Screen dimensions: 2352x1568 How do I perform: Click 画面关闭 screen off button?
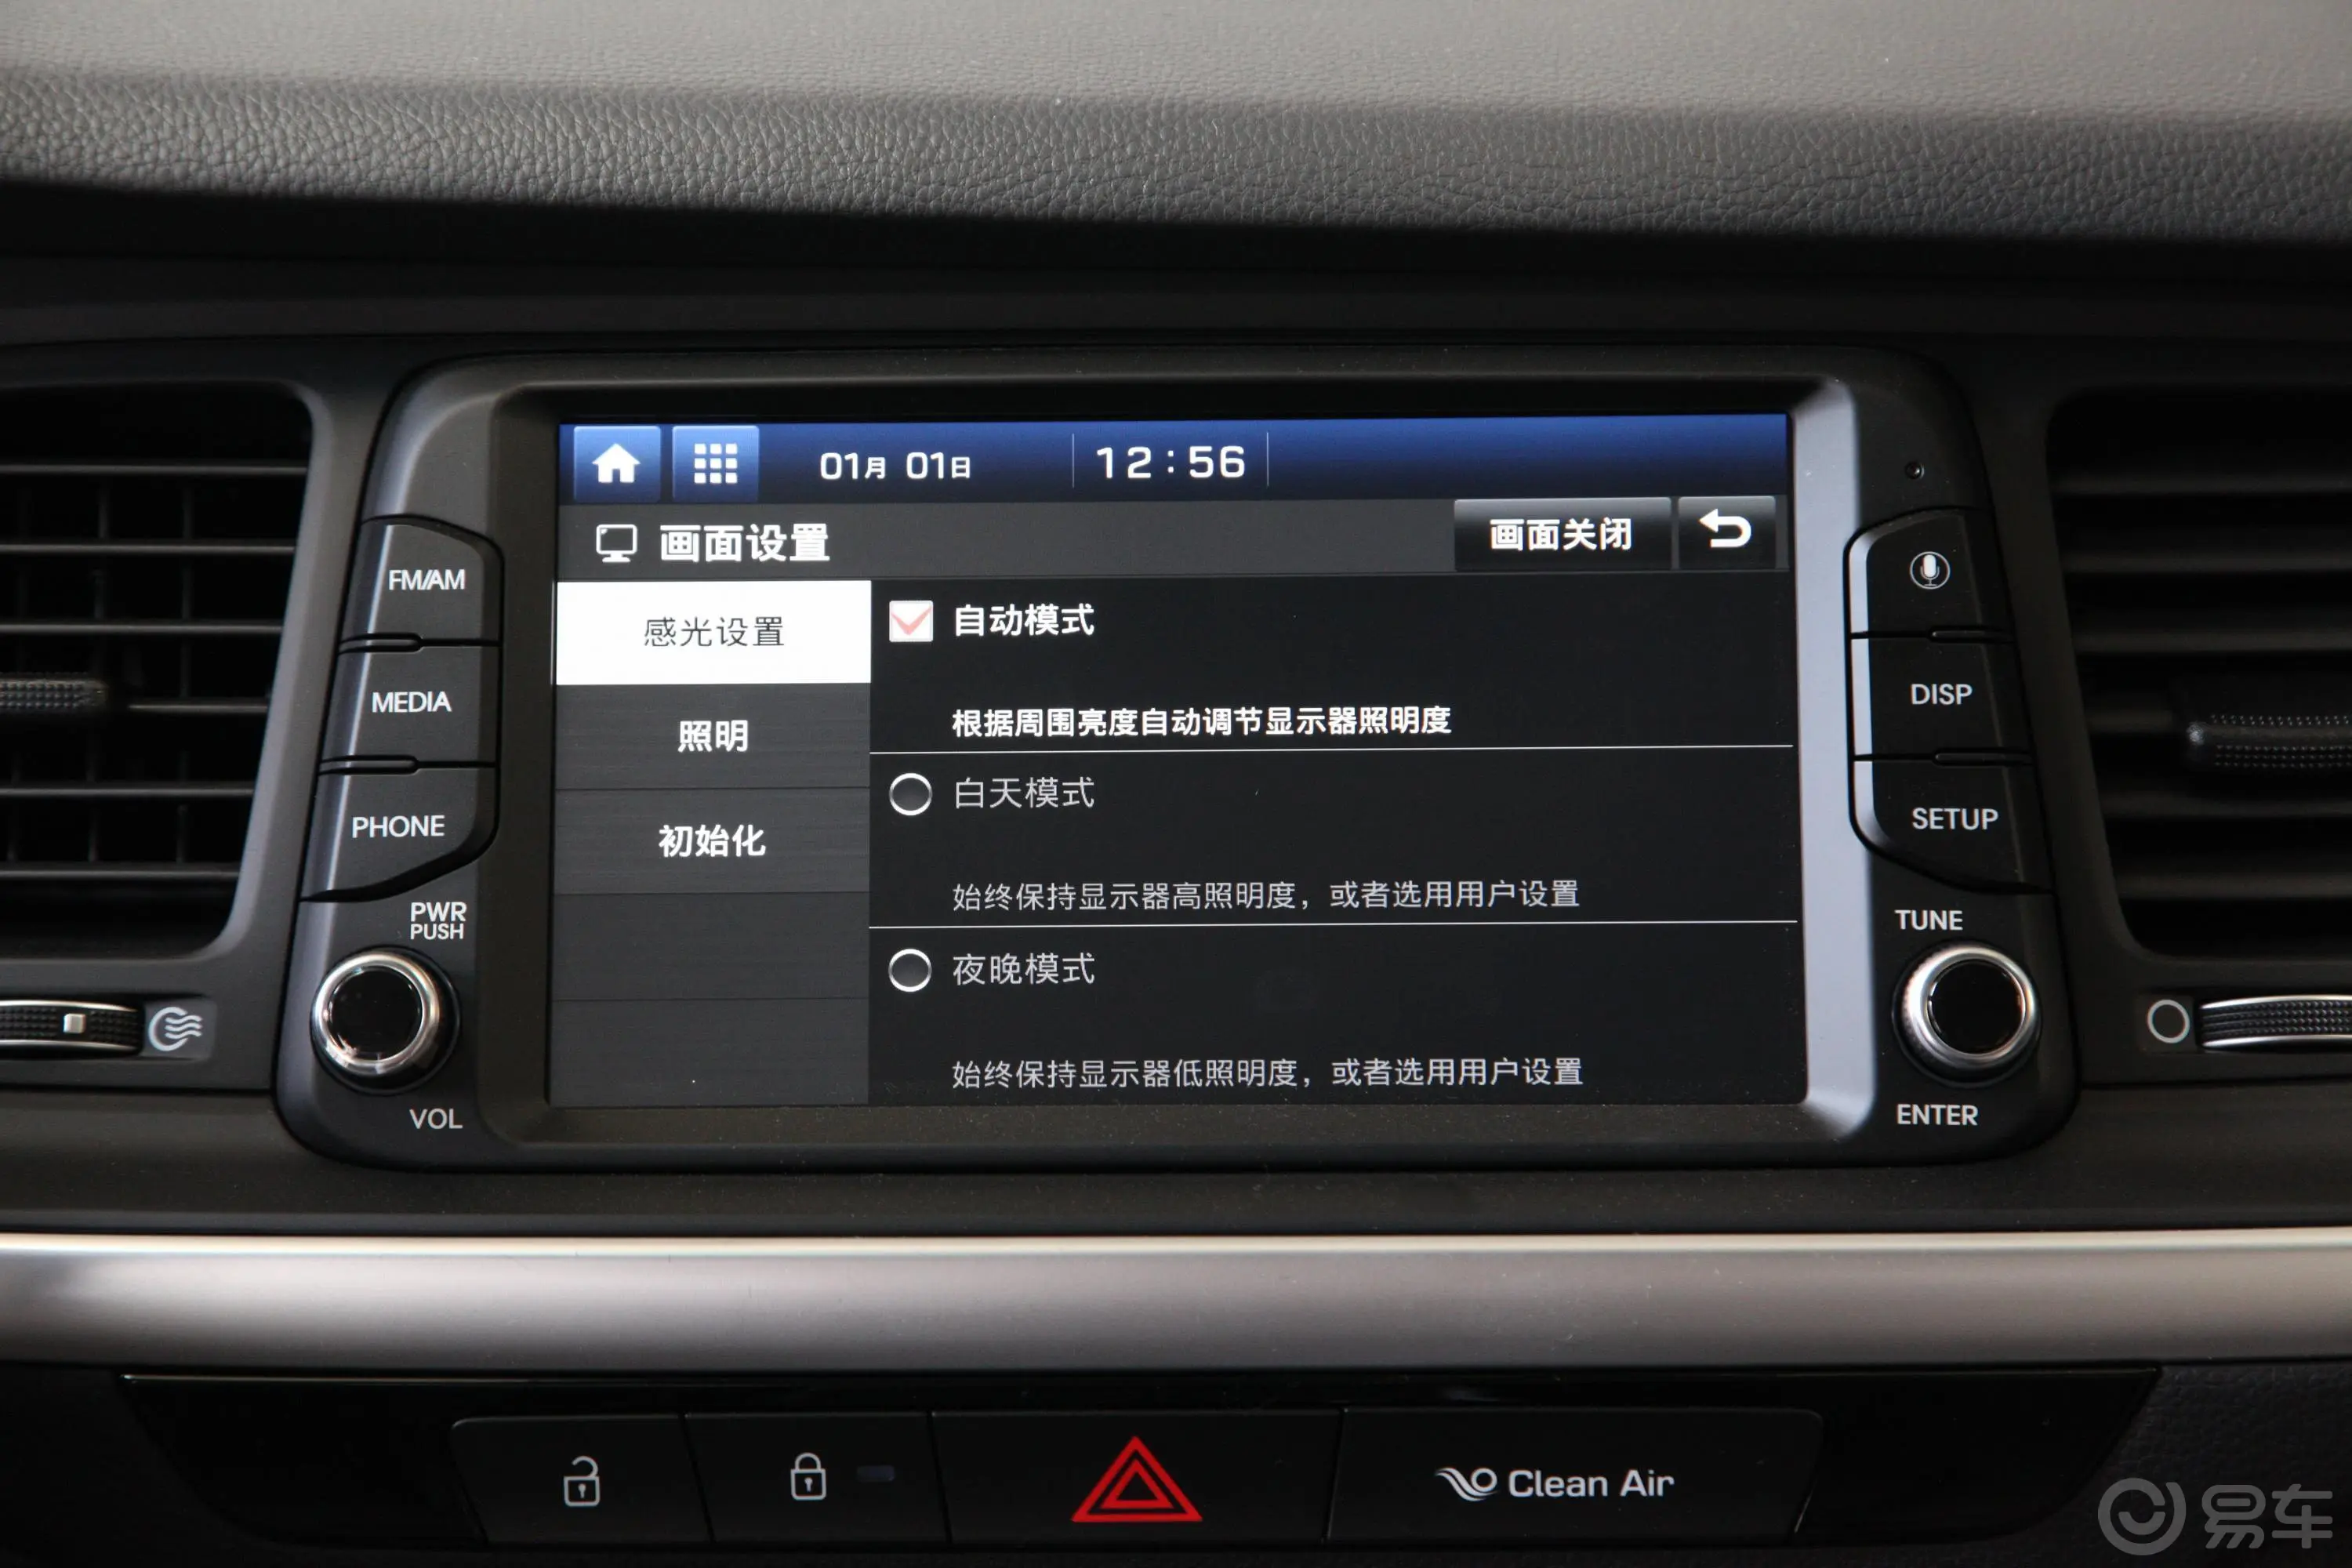(x=1533, y=532)
